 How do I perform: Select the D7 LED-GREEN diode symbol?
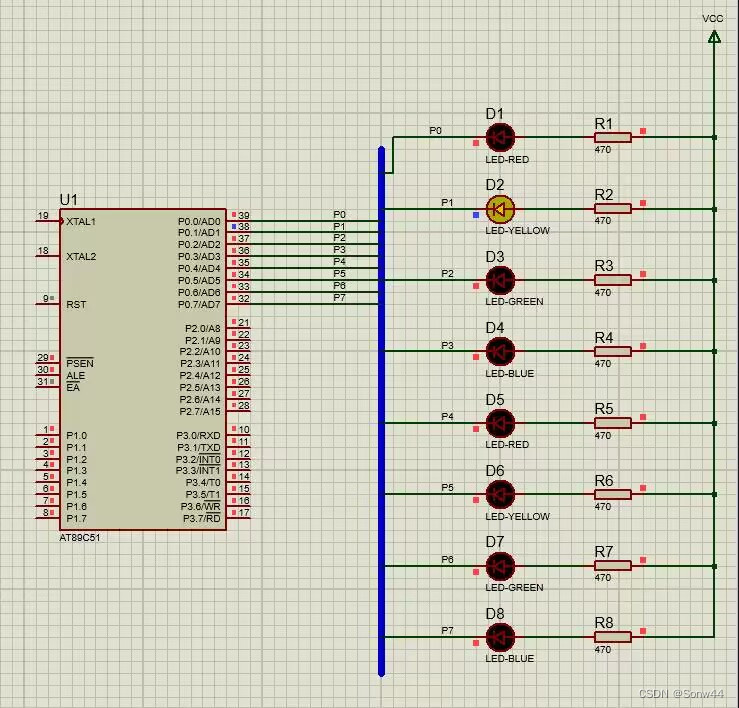pyautogui.click(x=500, y=566)
